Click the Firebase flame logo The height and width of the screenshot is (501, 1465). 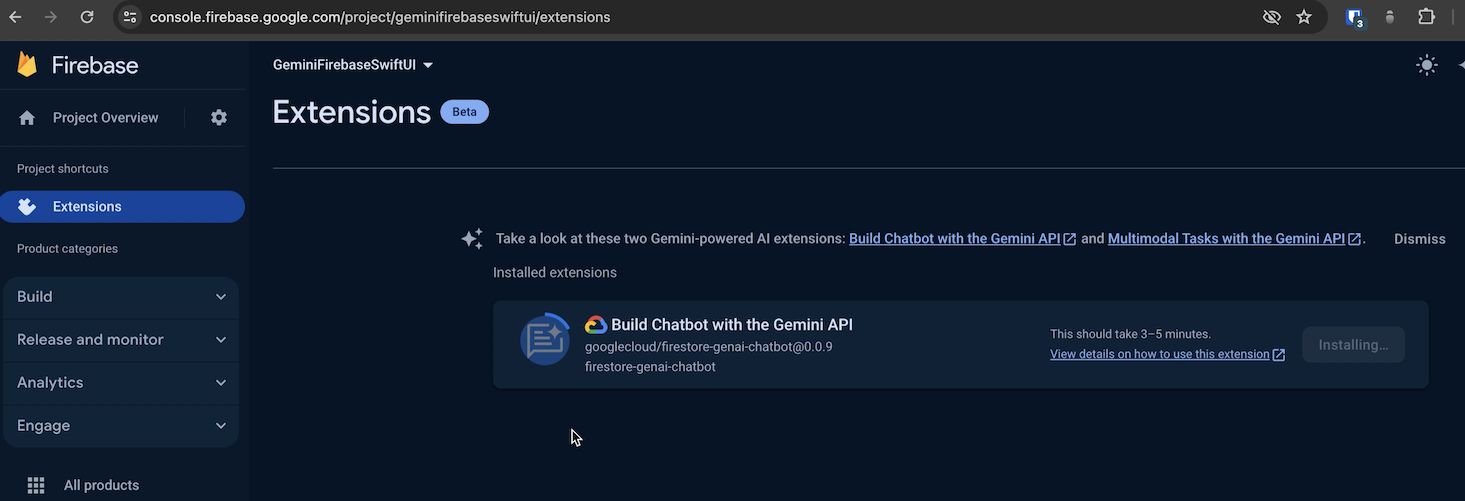click(27, 65)
